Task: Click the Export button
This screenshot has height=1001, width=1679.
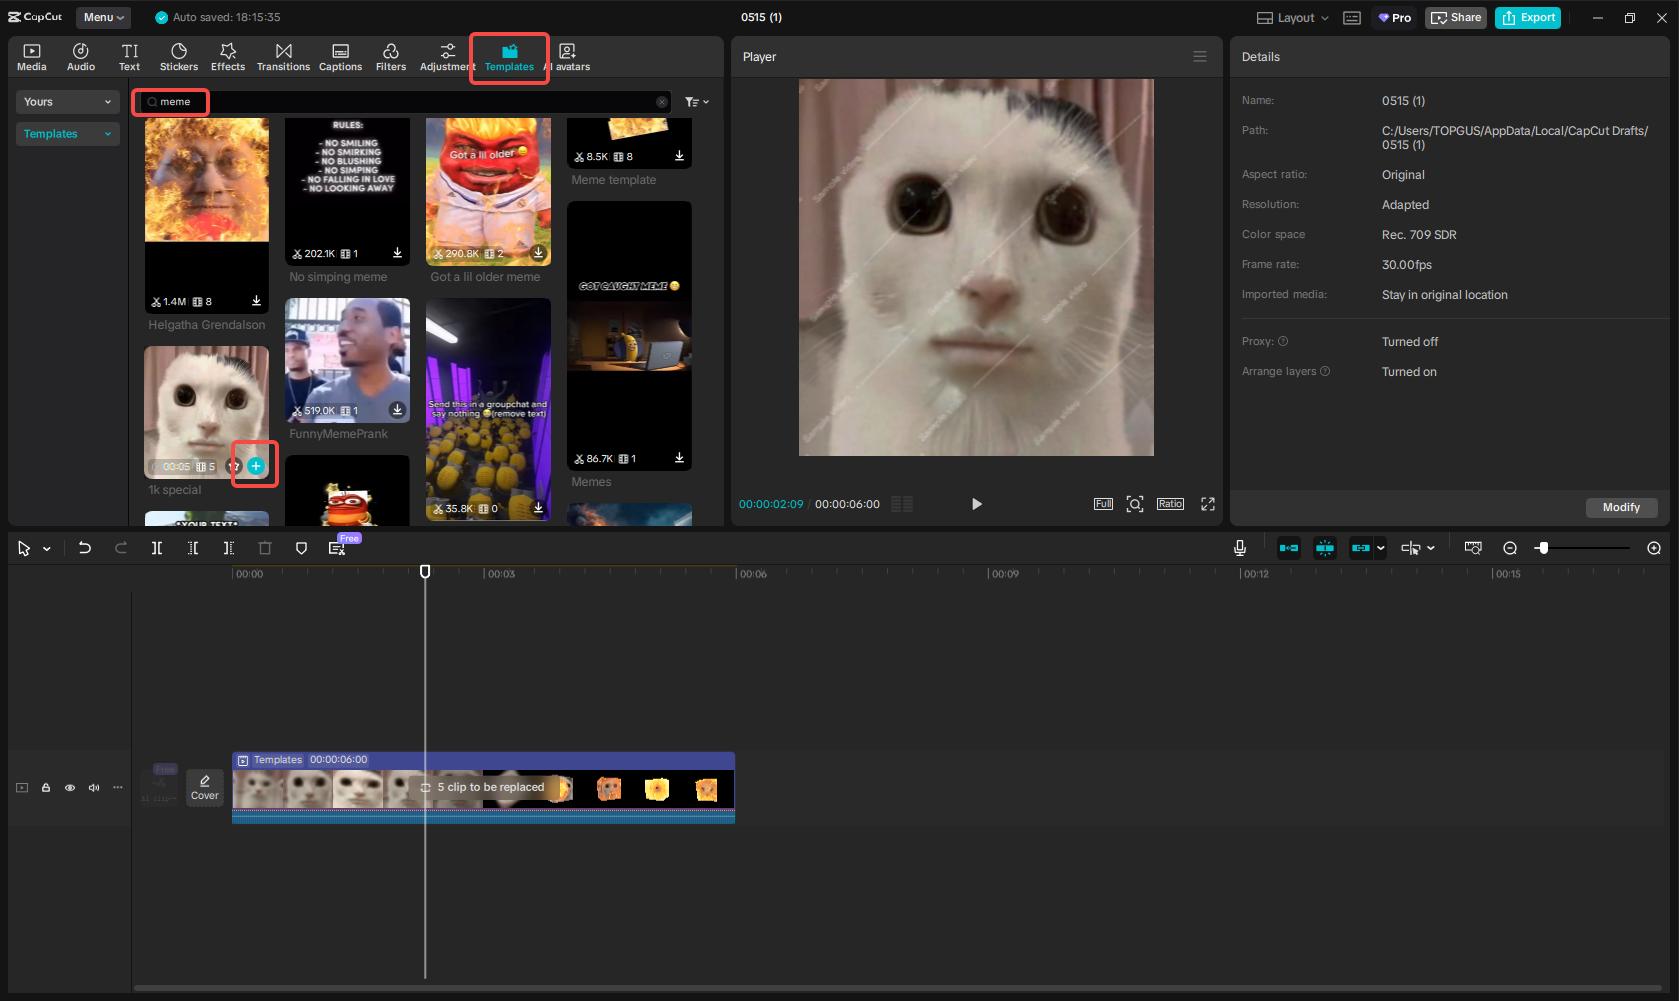Action: click(1528, 18)
